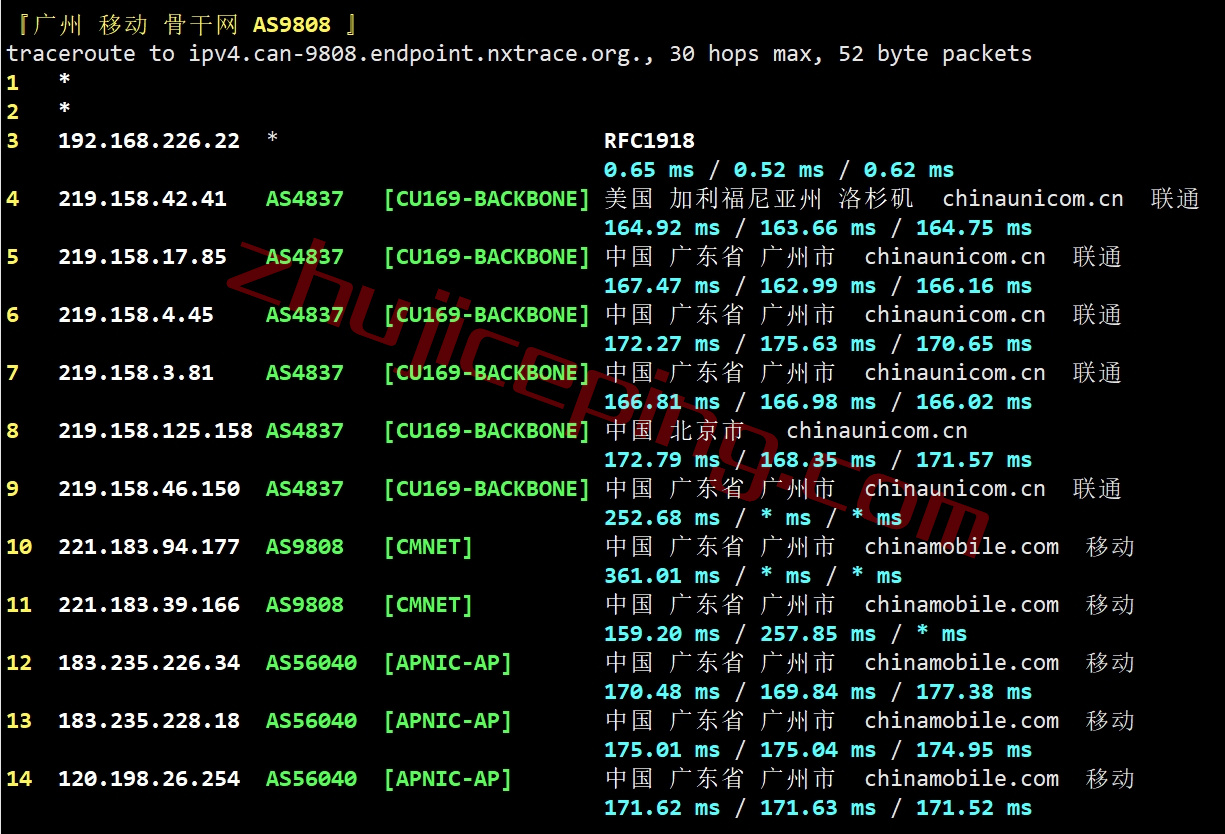Select IP 219.158.17.85

tap(142, 257)
